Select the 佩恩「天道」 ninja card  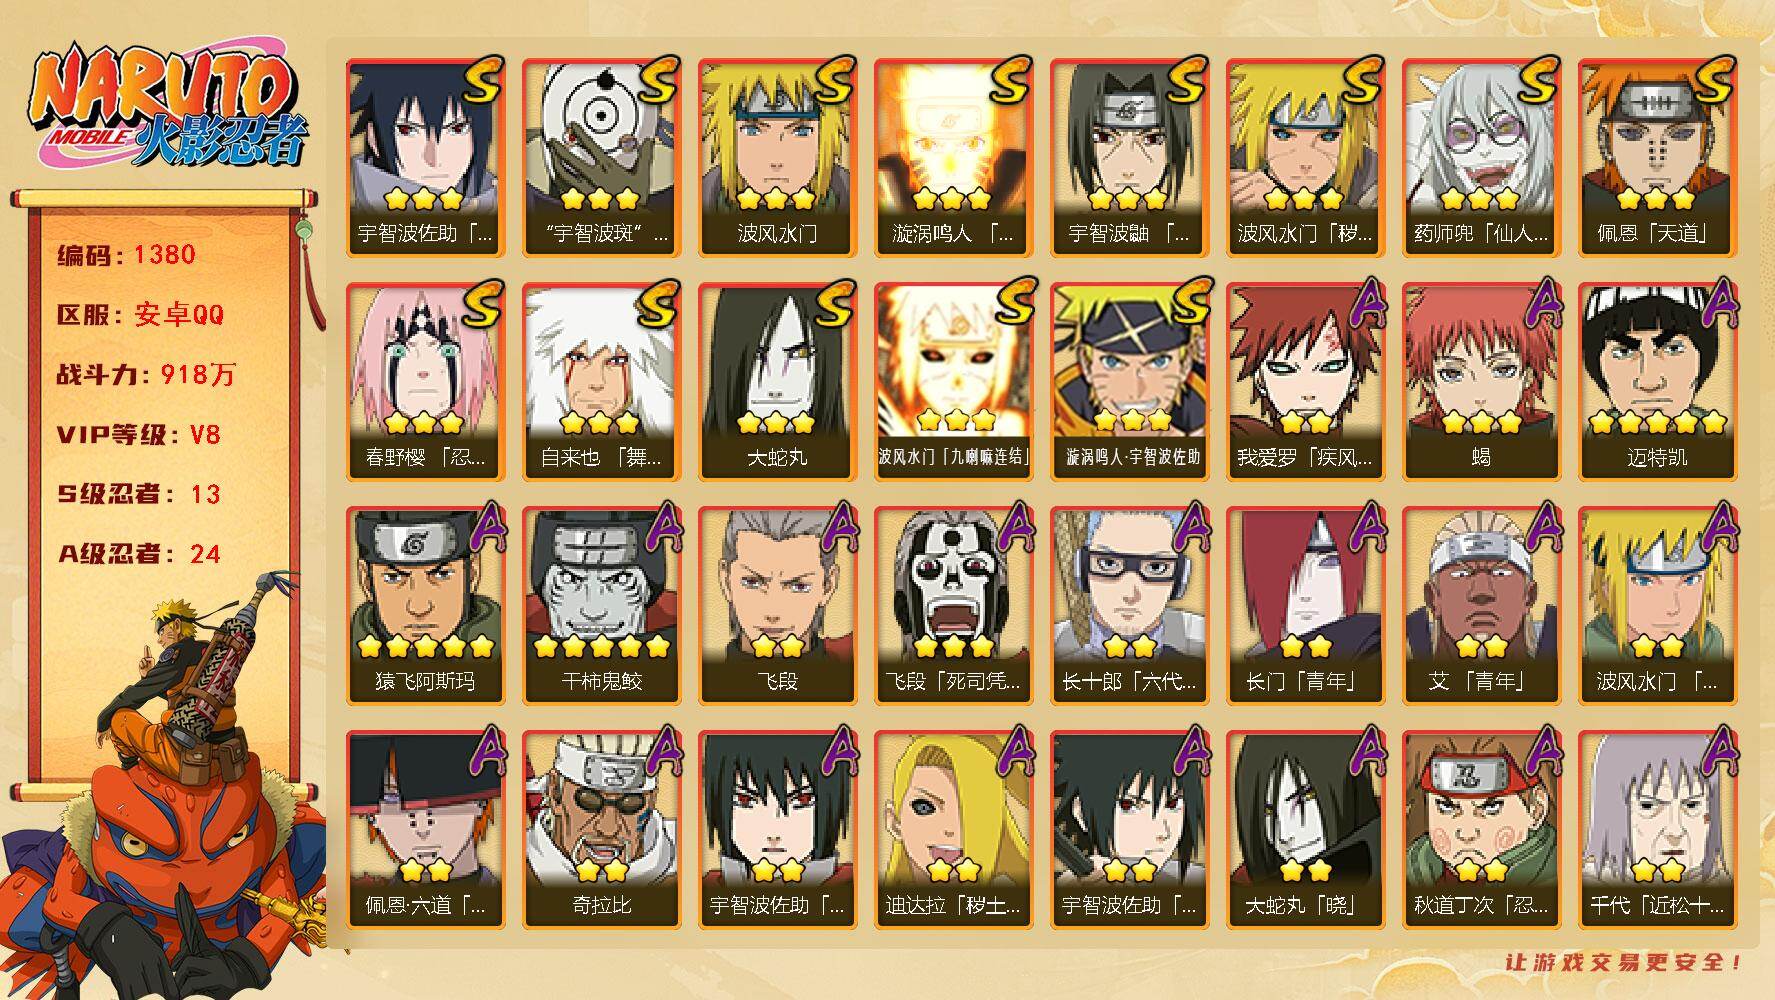[x=1657, y=158]
